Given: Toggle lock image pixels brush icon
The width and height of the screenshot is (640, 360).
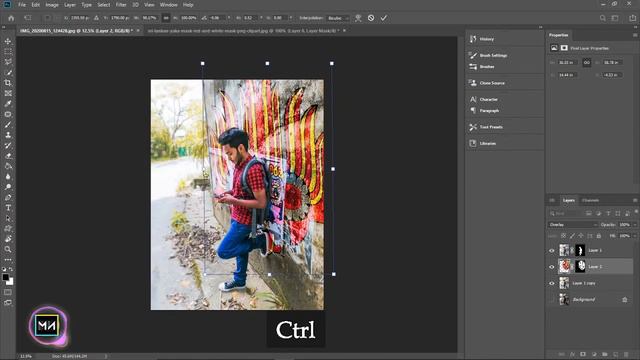Looking at the screenshot, I should (x=572, y=236).
